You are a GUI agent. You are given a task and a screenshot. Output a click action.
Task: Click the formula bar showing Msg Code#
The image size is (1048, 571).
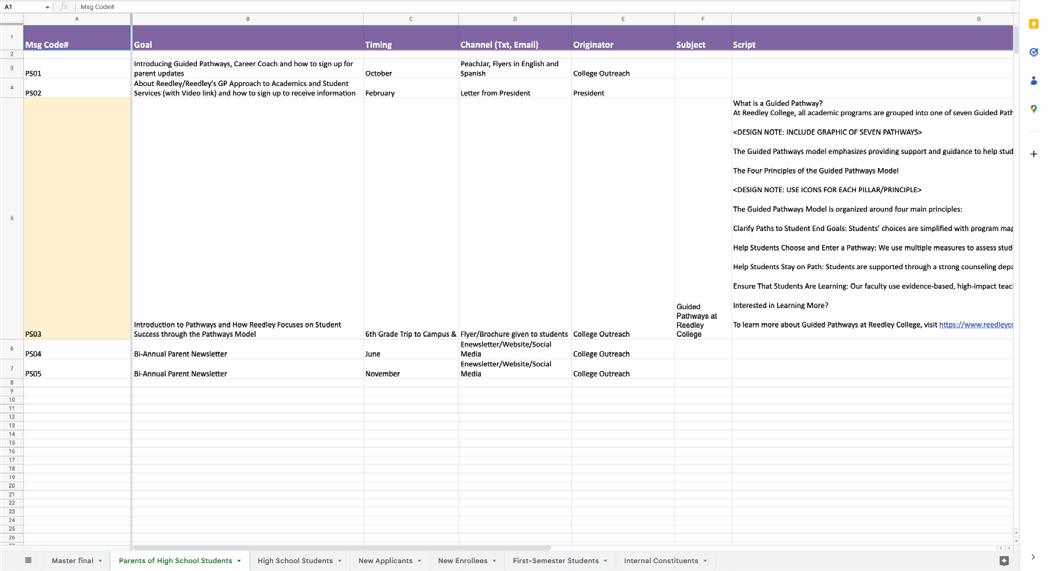(x=545, y=7)
